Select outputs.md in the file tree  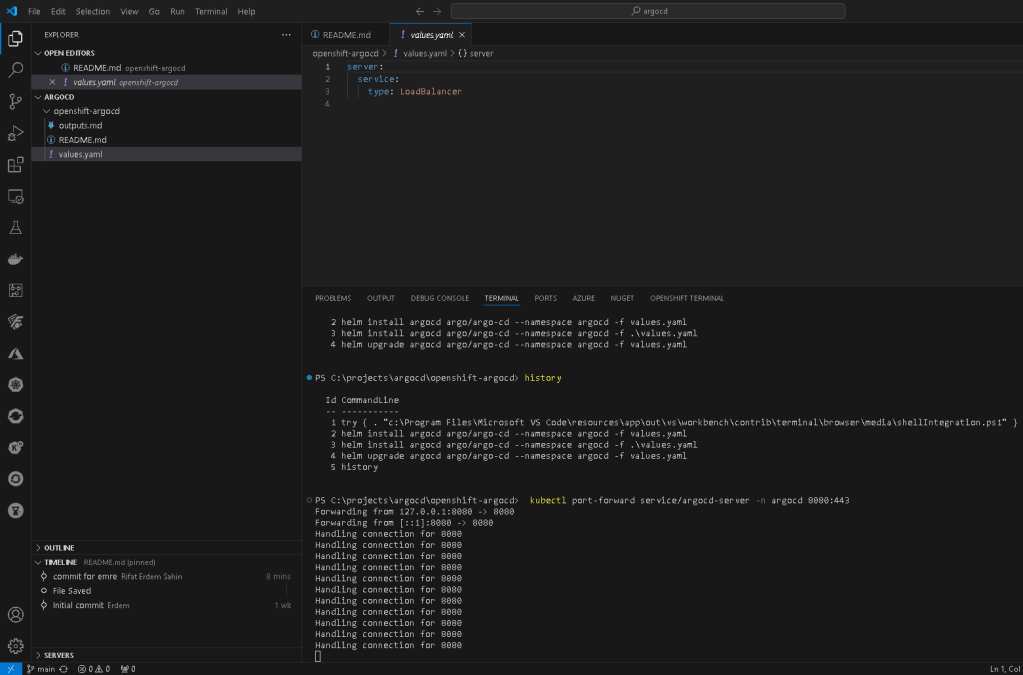(x=166, y=125)
